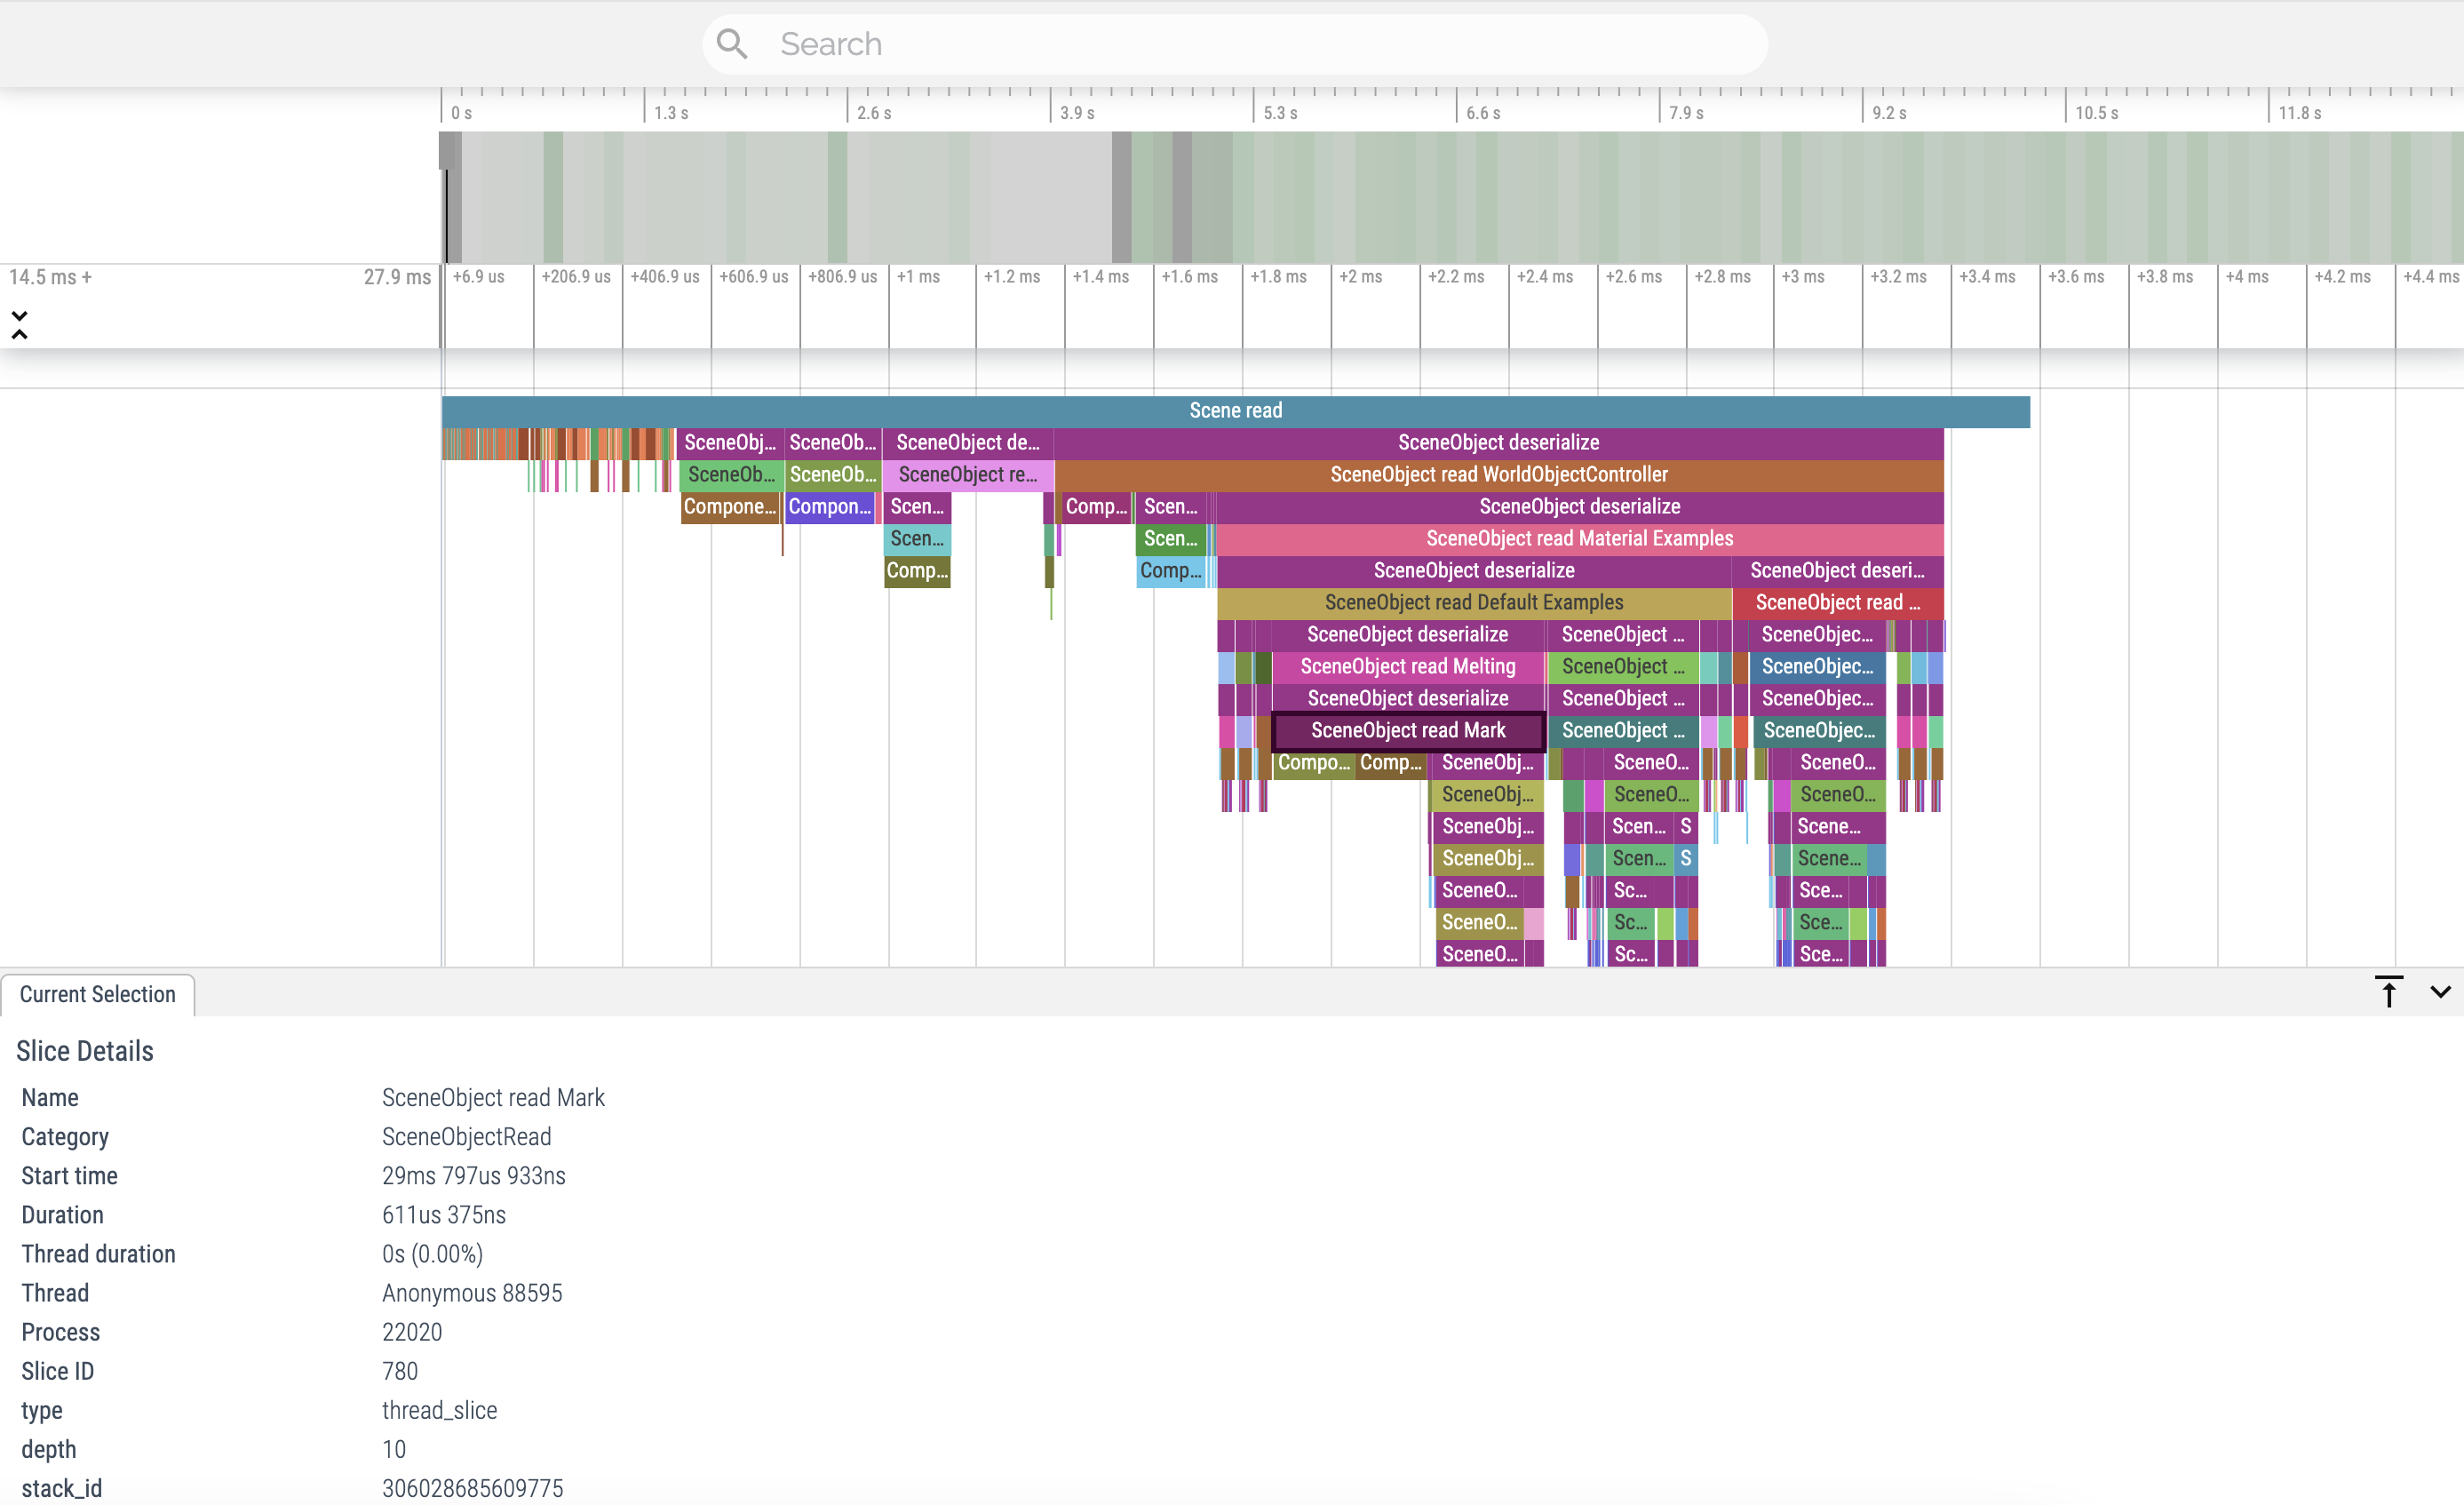
Task: Click the search magnifier icon
Action: 732,44
